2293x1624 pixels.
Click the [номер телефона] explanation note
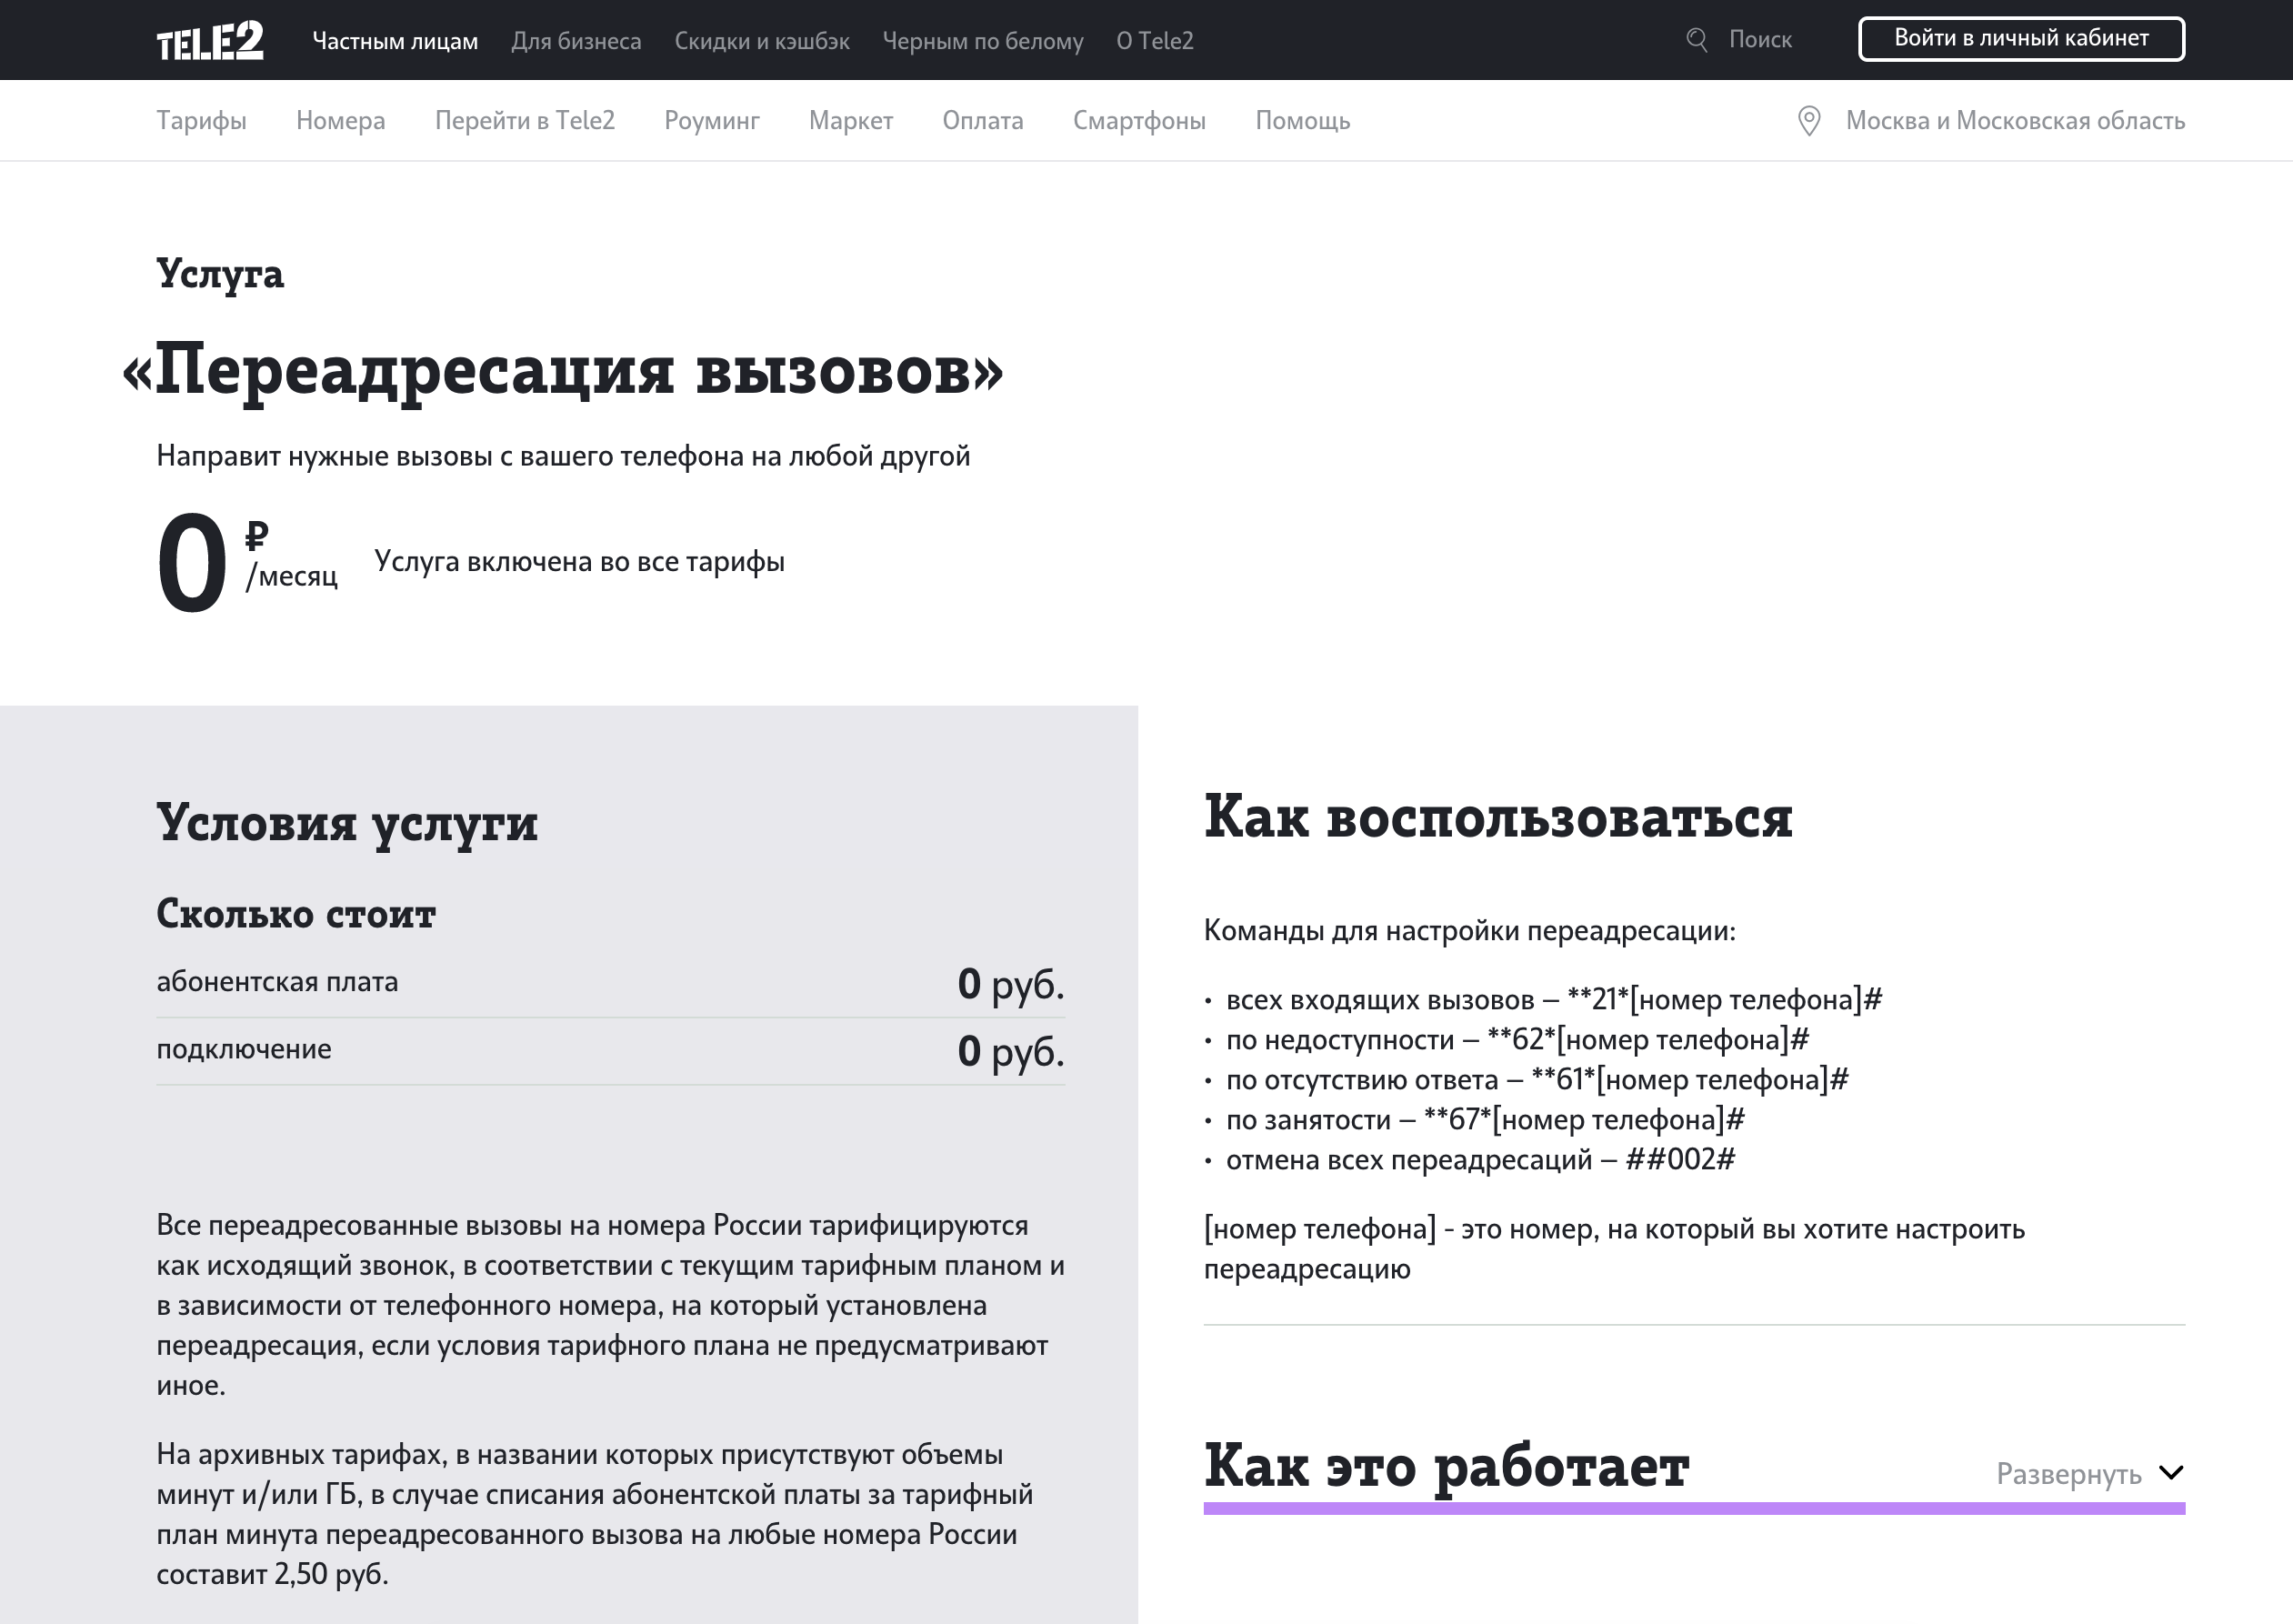pyautogui.click(x=1614, y=1249)
